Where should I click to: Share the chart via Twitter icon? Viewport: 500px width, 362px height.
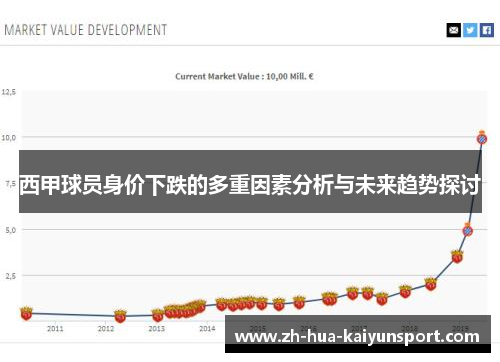[x=470, y=30]
